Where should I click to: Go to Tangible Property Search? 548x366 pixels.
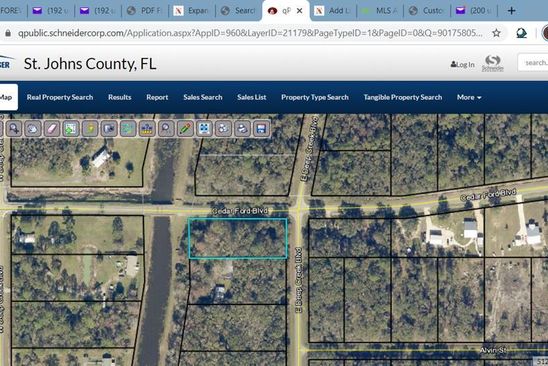(x=403, y=97)
